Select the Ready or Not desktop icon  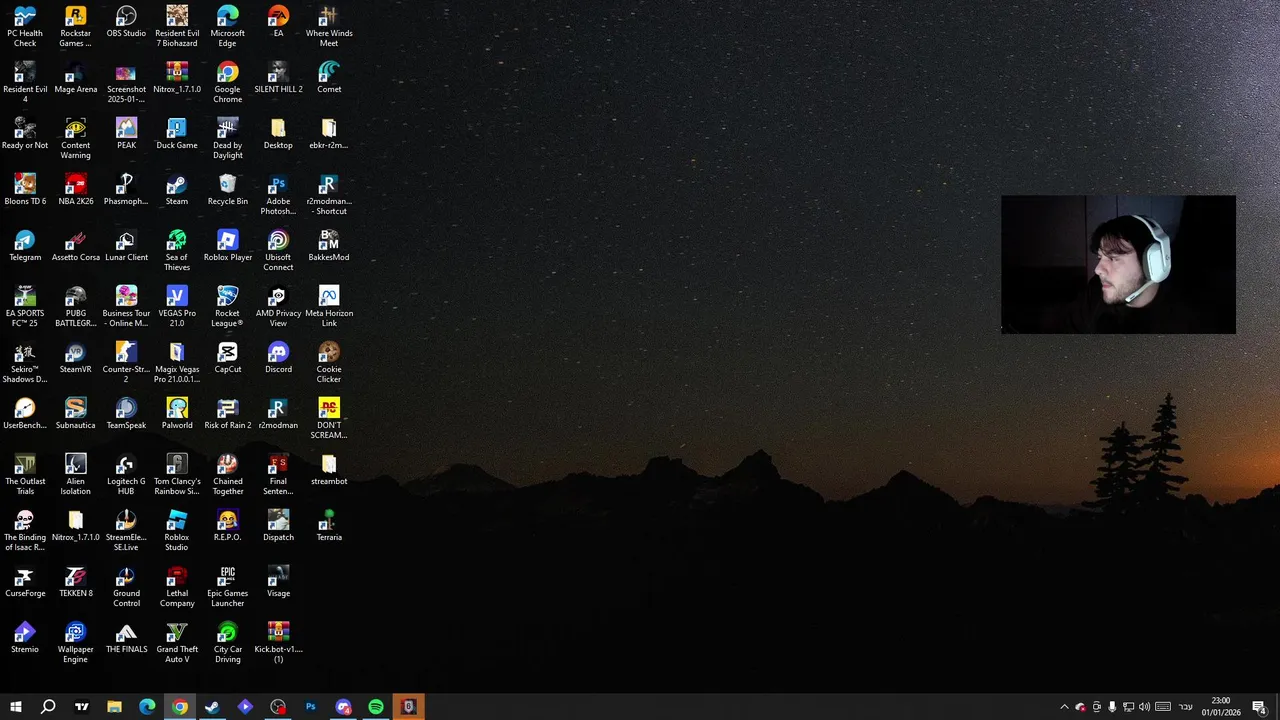[x=25, y=134]
